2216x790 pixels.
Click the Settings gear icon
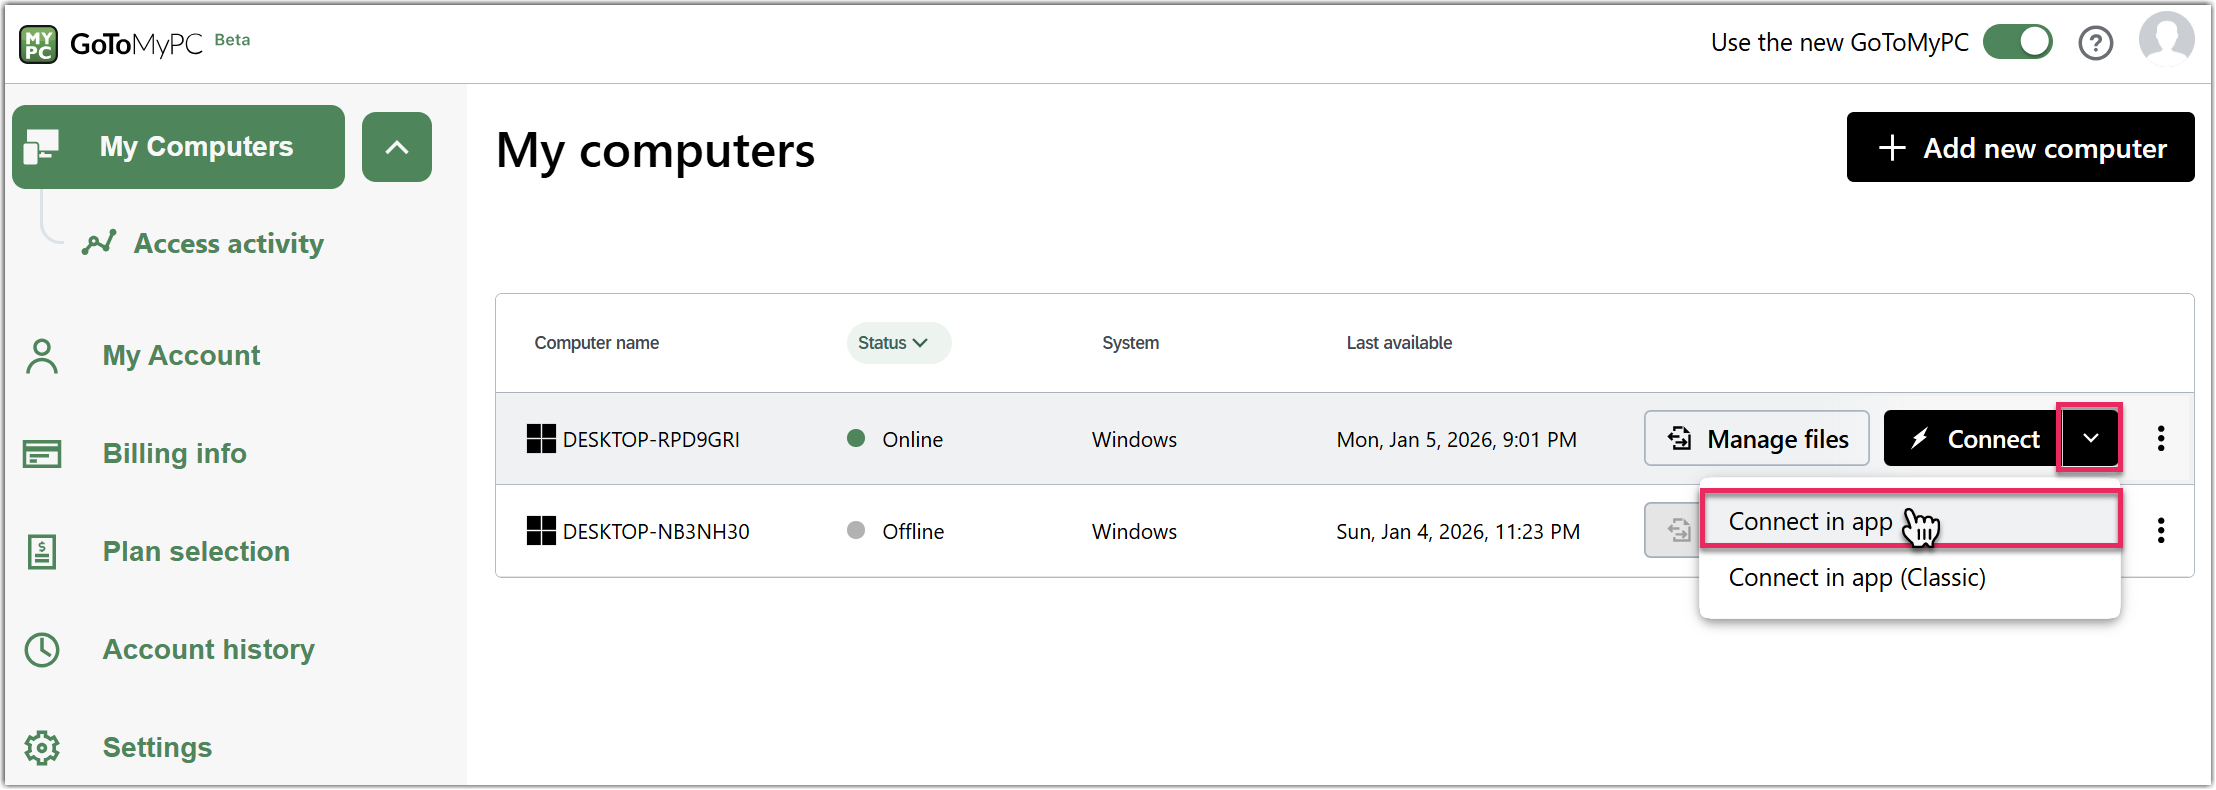[42, 747]
